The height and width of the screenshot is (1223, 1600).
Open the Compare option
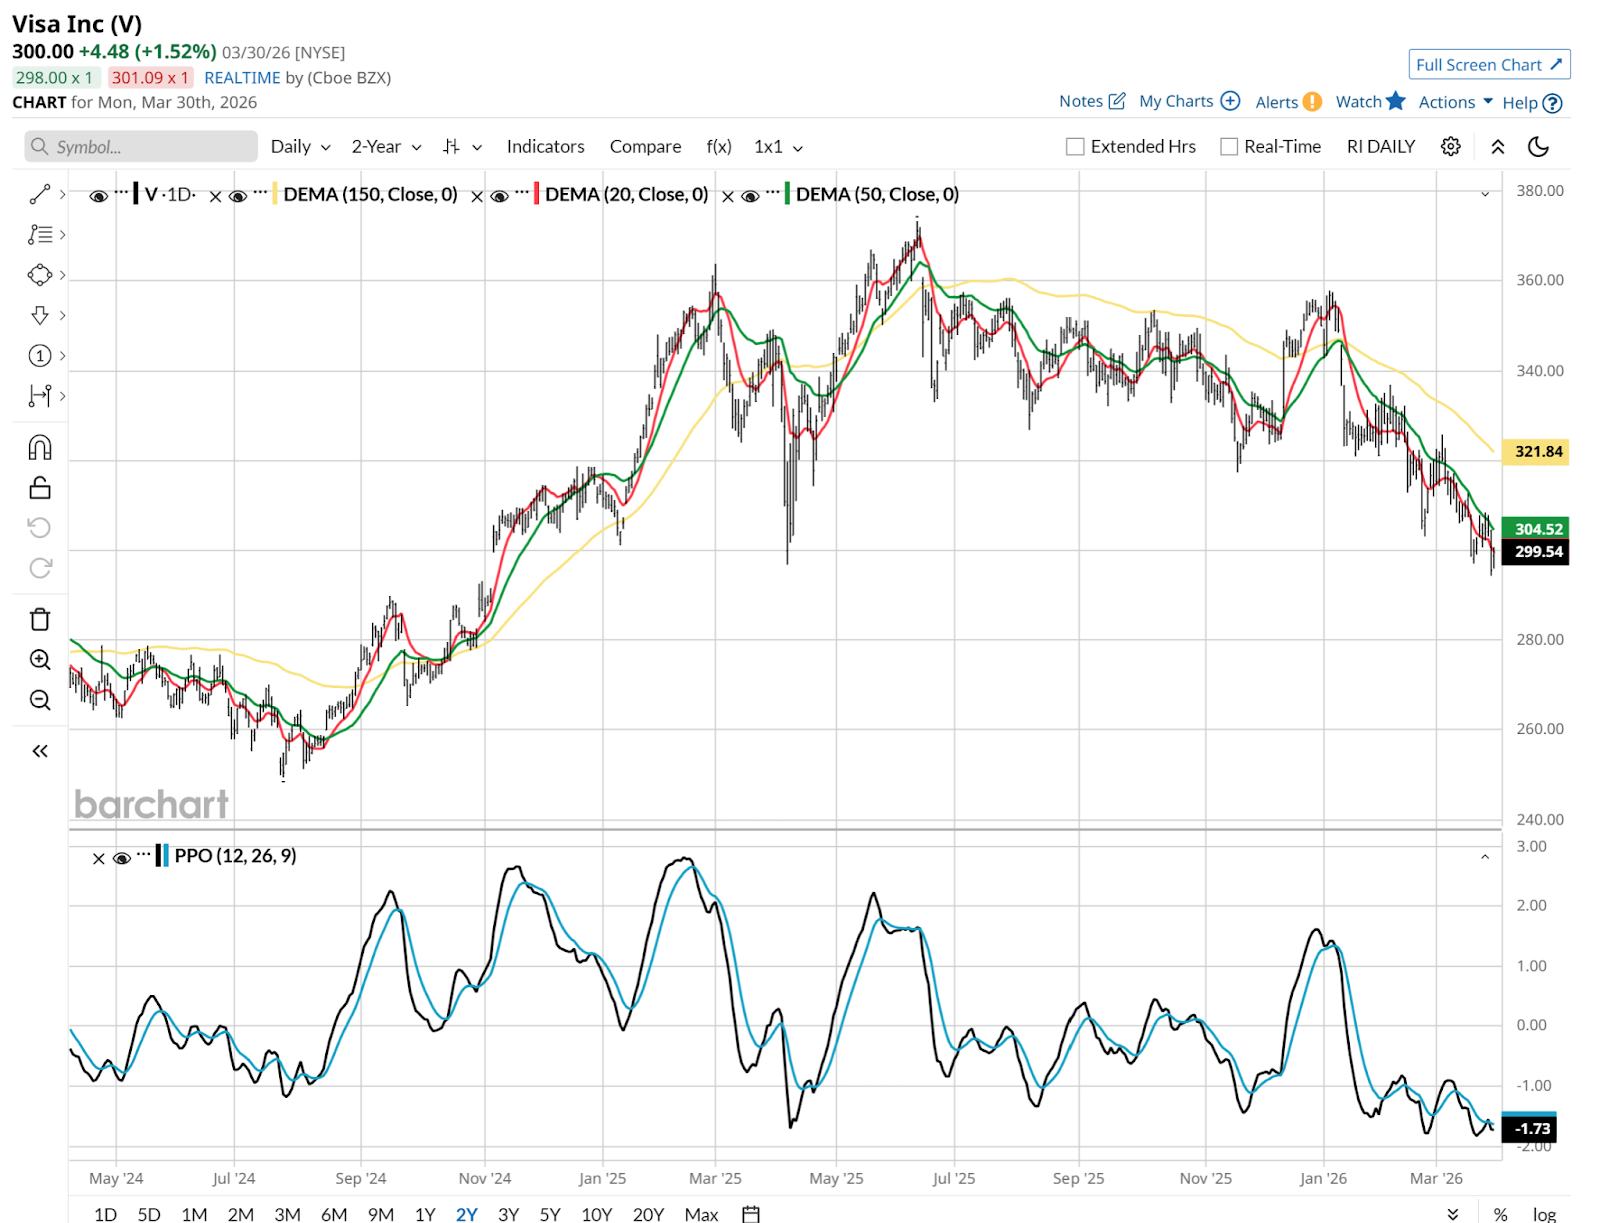pos(645,147)
